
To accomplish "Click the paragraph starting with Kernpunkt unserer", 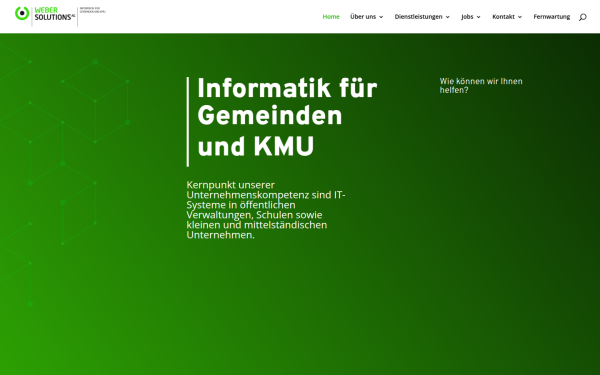I will (x=266, y=210).
